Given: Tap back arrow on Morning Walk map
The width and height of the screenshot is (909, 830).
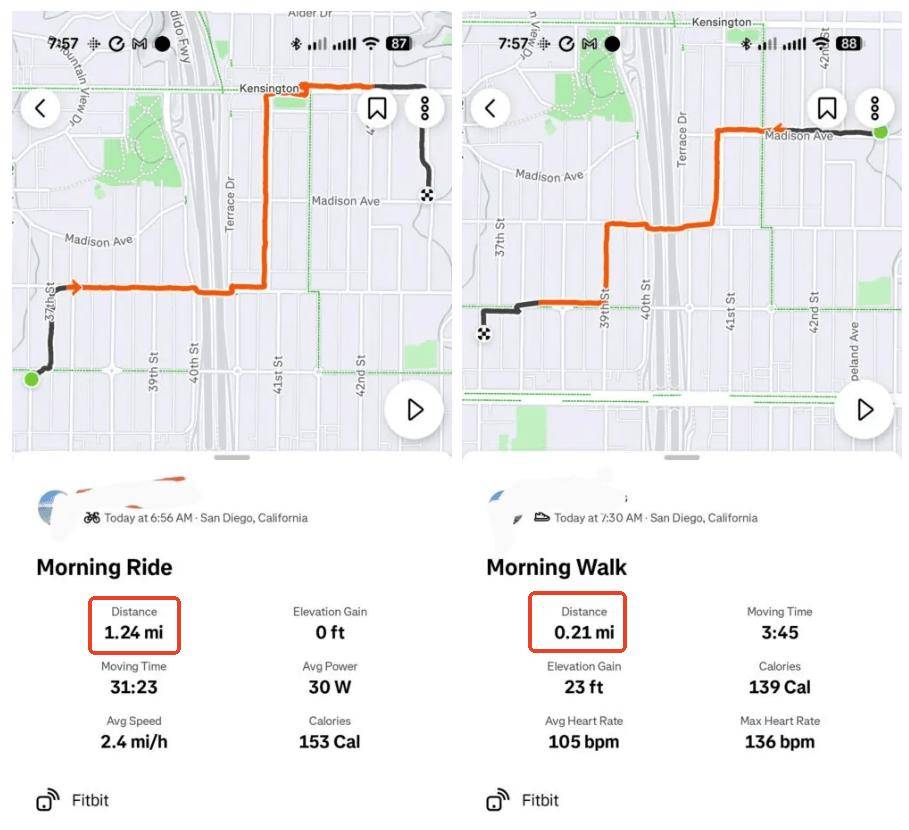Looking at the screenshot, I should pyautogui.click(x=490, y=108).
